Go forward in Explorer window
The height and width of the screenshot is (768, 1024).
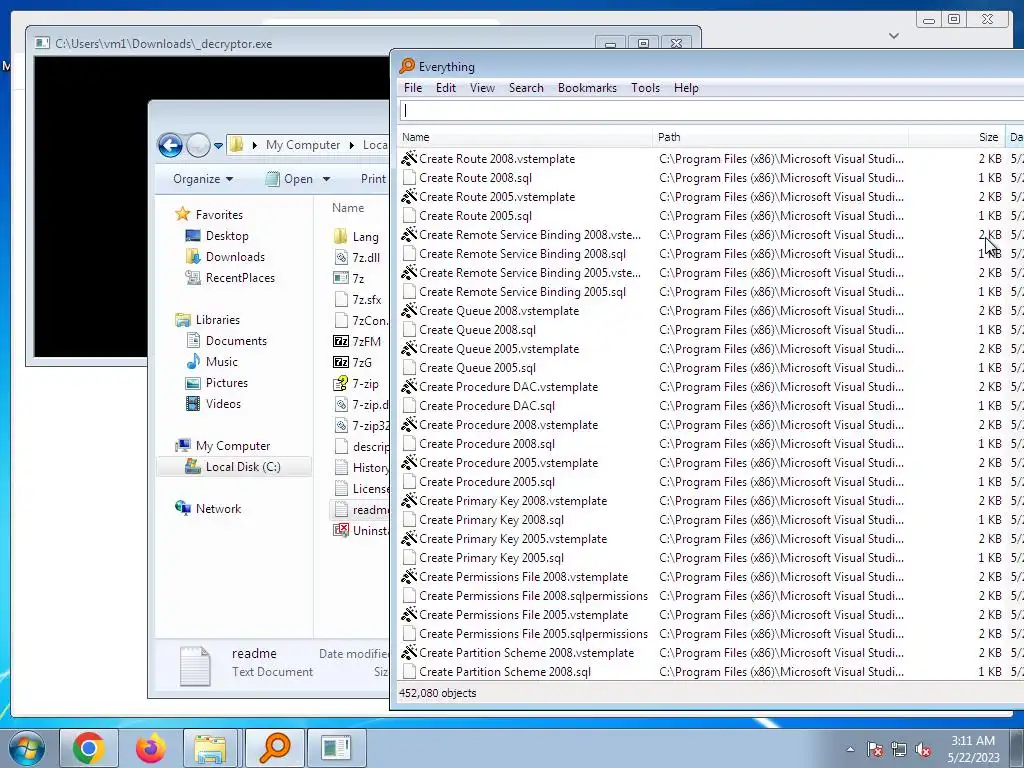pyautogui.click(x=198, y=145)
